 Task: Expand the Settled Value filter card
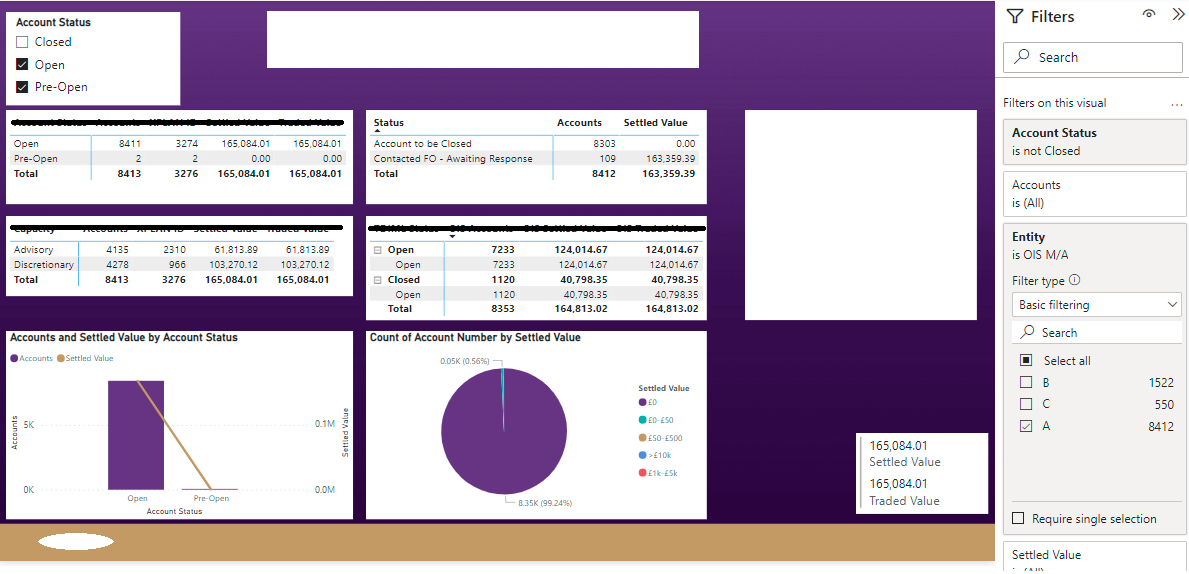(x=1093, y=557)
